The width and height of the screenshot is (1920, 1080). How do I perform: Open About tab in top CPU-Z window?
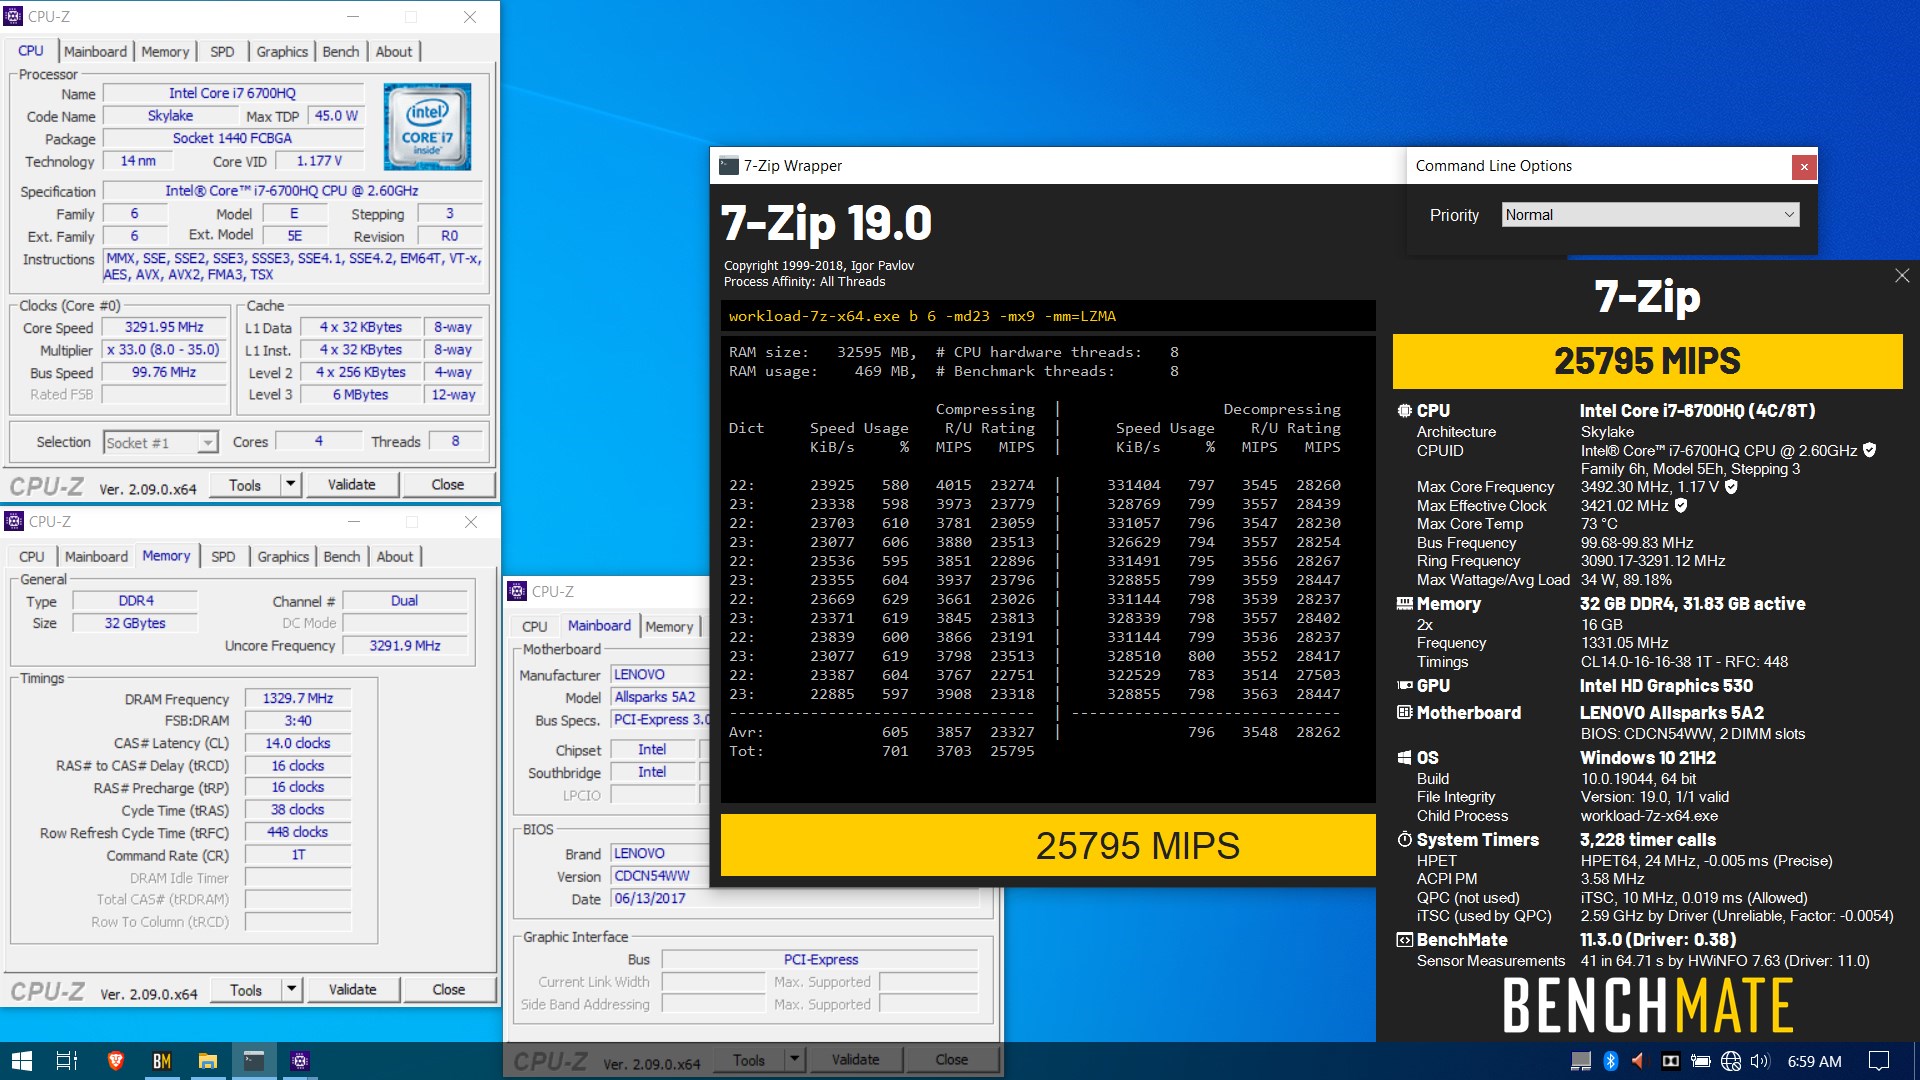click(x=393, y=51)
